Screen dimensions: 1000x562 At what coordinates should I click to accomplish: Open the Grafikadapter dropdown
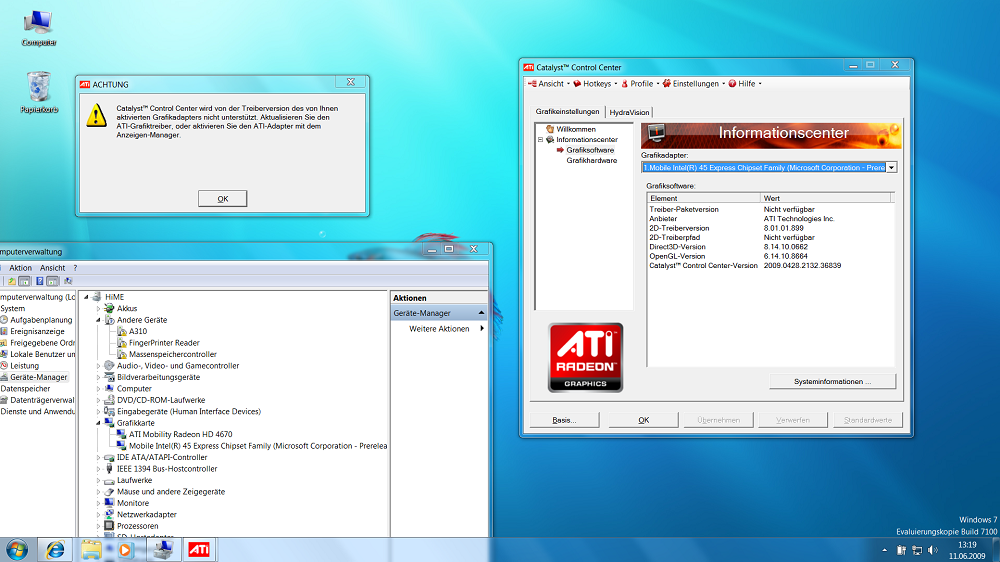point(892,168)
